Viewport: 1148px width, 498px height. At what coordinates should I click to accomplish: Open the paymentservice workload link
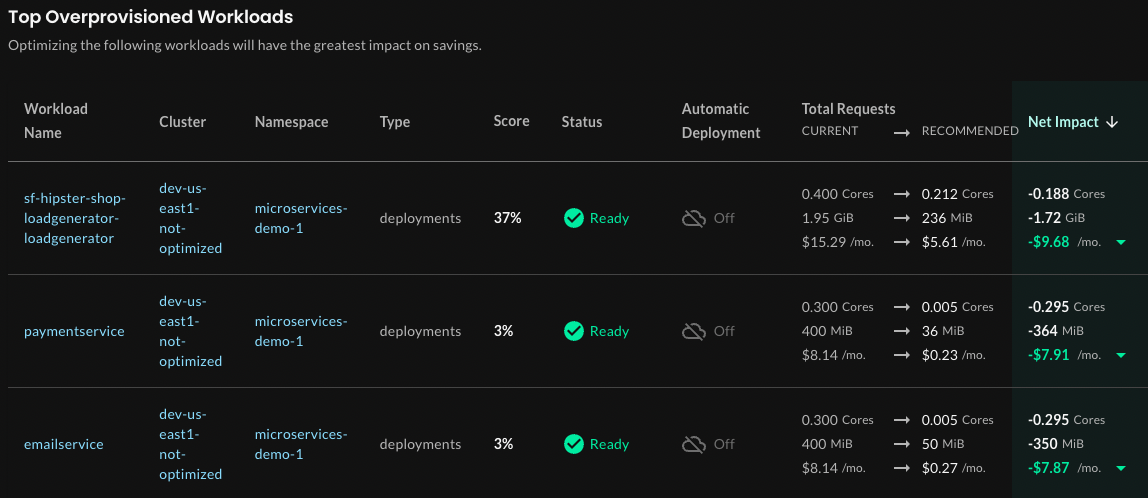pyautogui.click(x=74, y=331)
